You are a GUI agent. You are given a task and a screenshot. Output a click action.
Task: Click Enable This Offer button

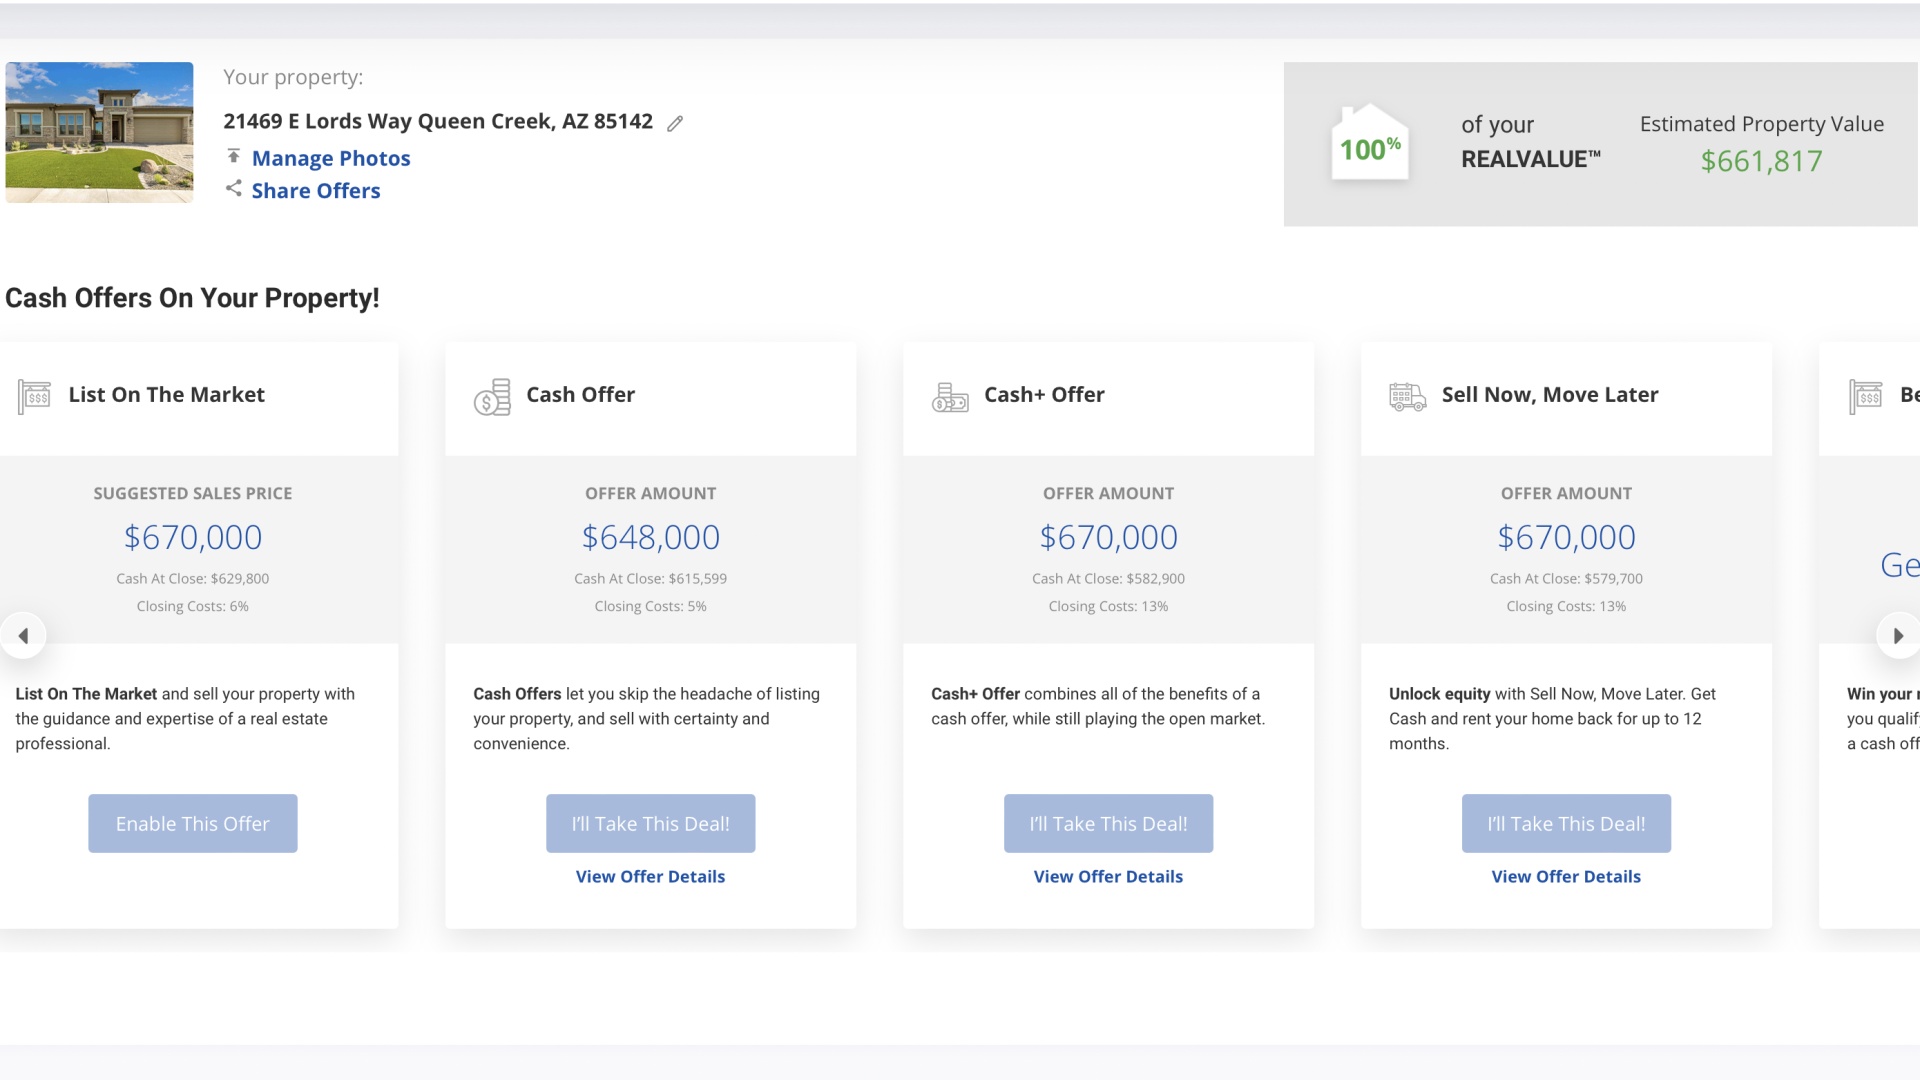(x=193, y=823)
